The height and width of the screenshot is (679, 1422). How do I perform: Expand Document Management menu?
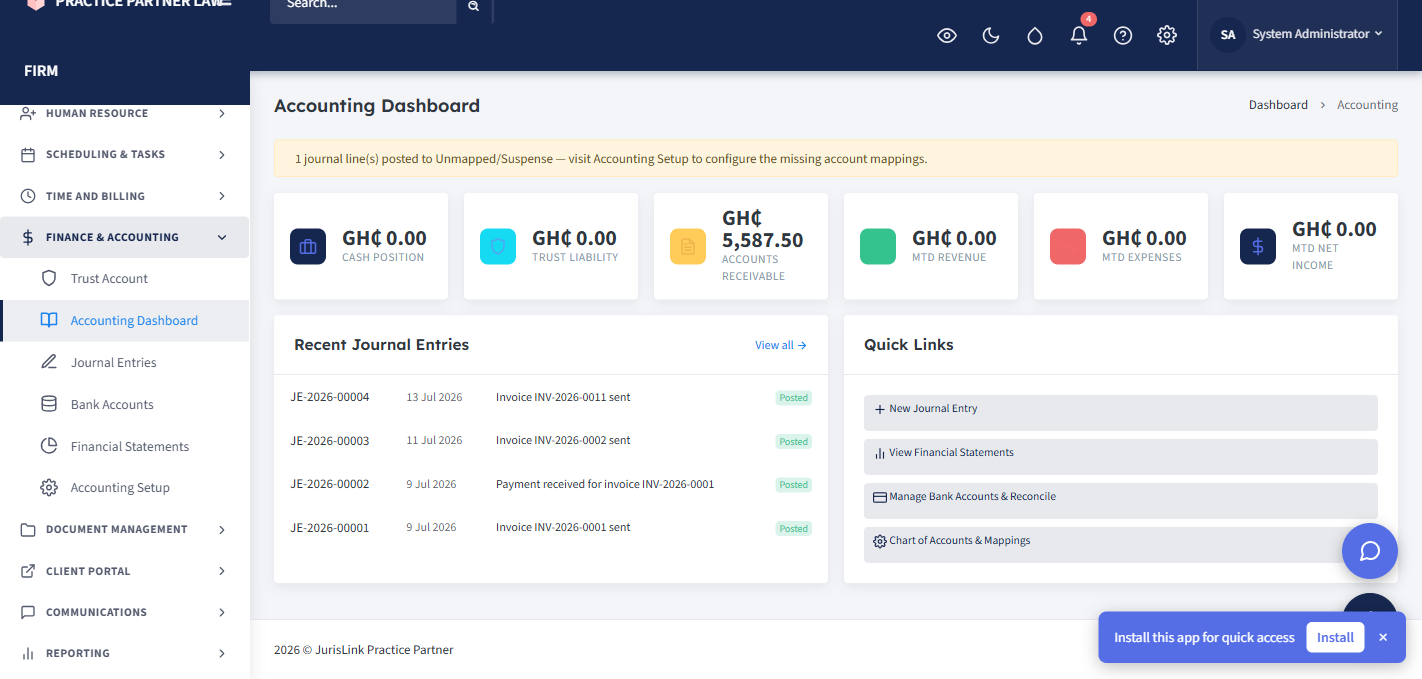124,529
